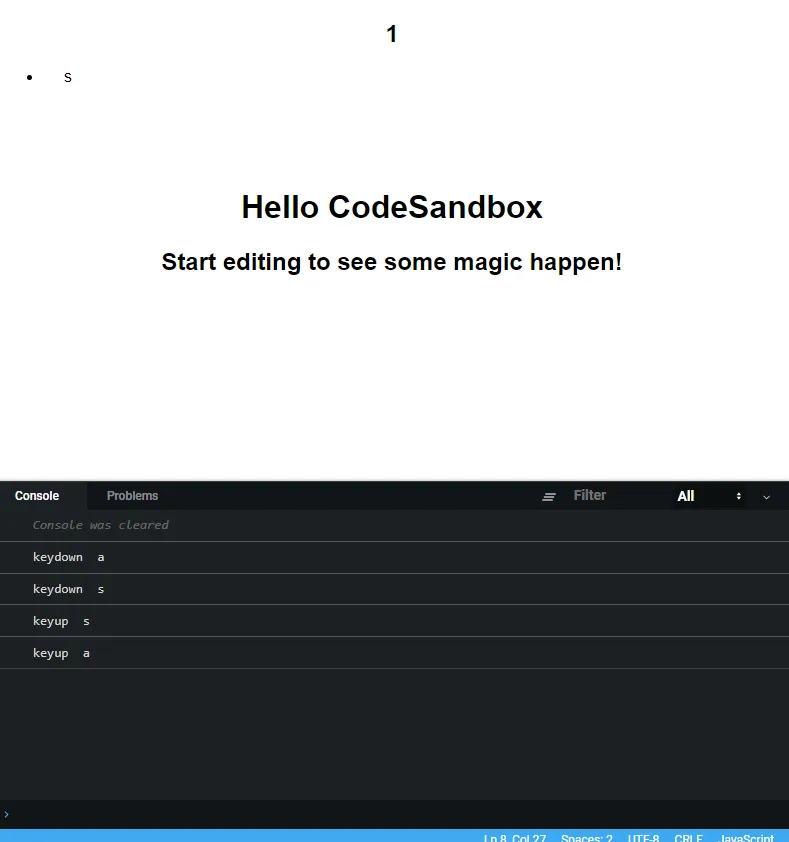This screenshot has height=842, width=789.
Task: Open the Problems tab
Action: pyautogui.click(x=132, y=496)
